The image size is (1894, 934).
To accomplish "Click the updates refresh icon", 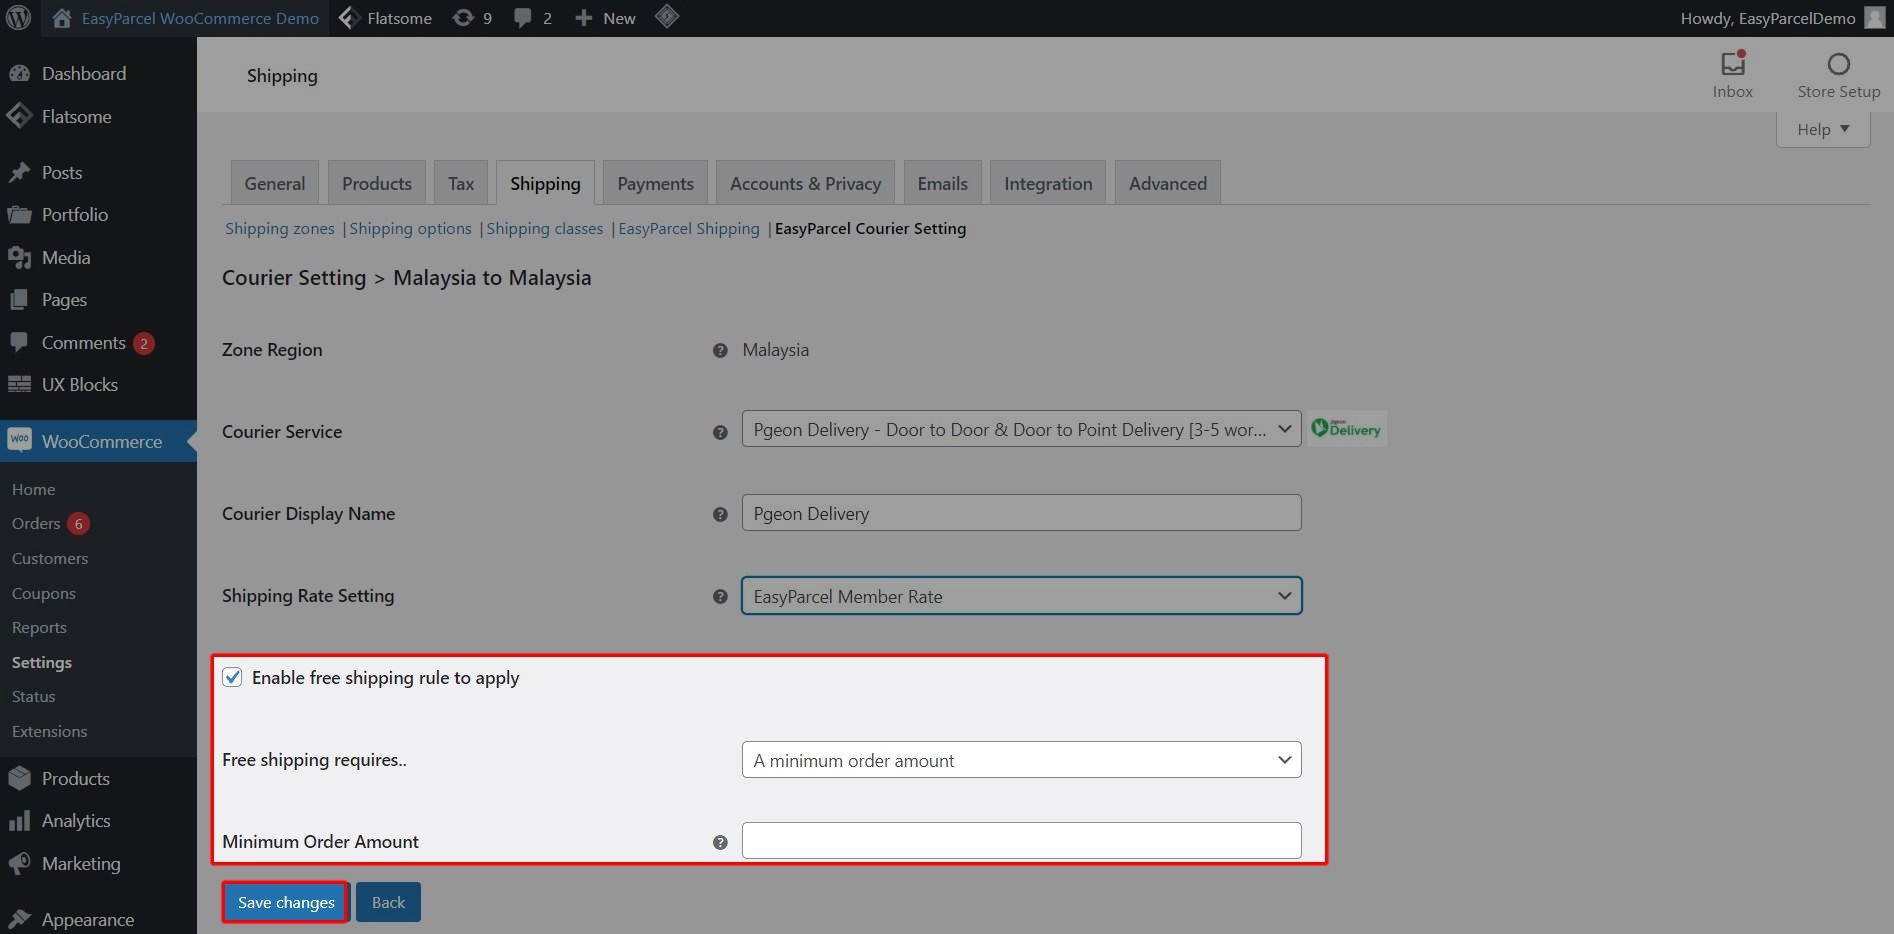I will click(x=463, y=18).
